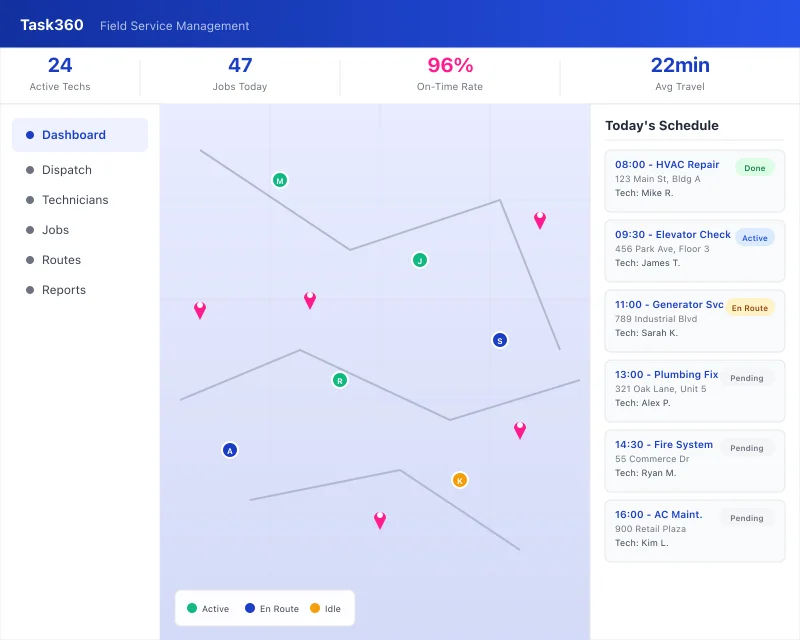Click technician J's green map marker

419,261
